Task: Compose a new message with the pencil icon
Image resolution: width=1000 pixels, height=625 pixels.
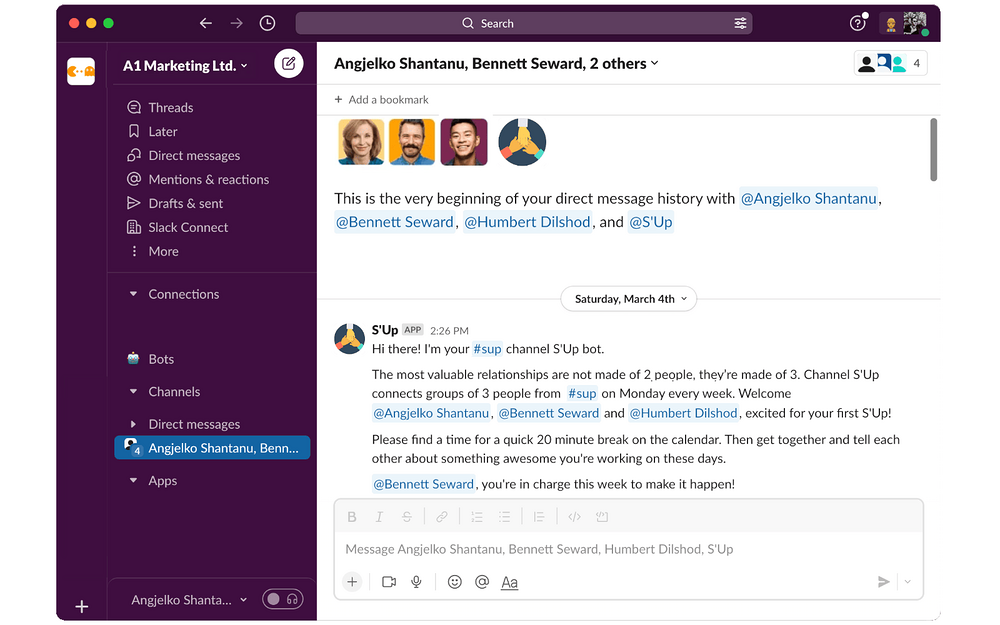Action: (x=288, y=64)
